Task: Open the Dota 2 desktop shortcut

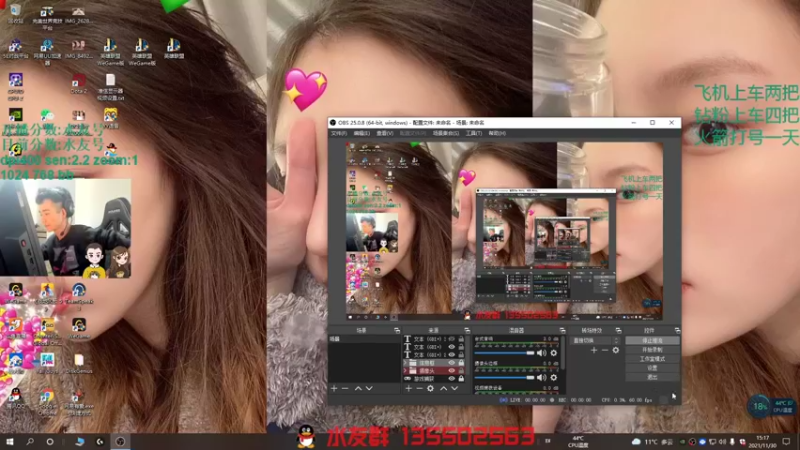Action: 79,84
